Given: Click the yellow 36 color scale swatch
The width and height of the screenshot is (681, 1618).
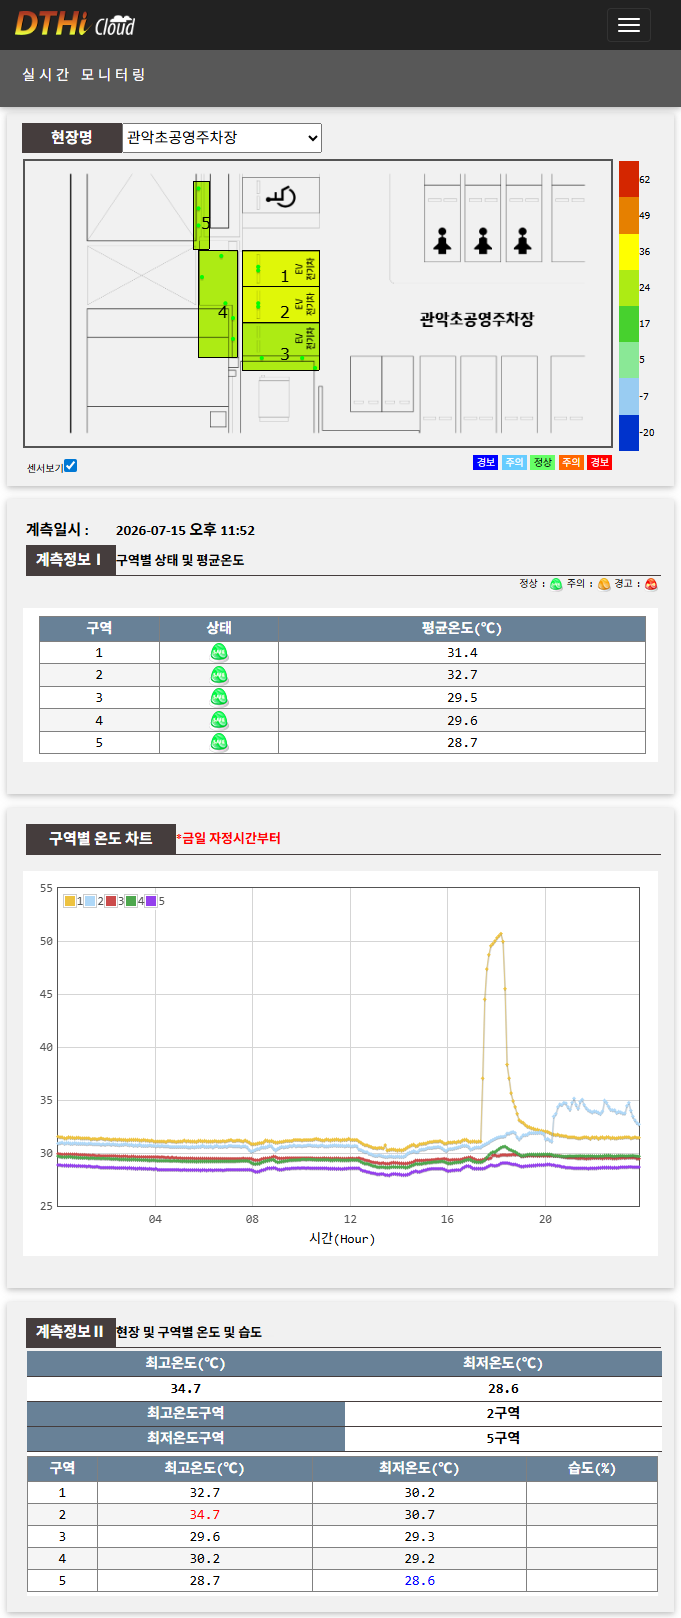Looking at the screenshot, I should 628,252.
